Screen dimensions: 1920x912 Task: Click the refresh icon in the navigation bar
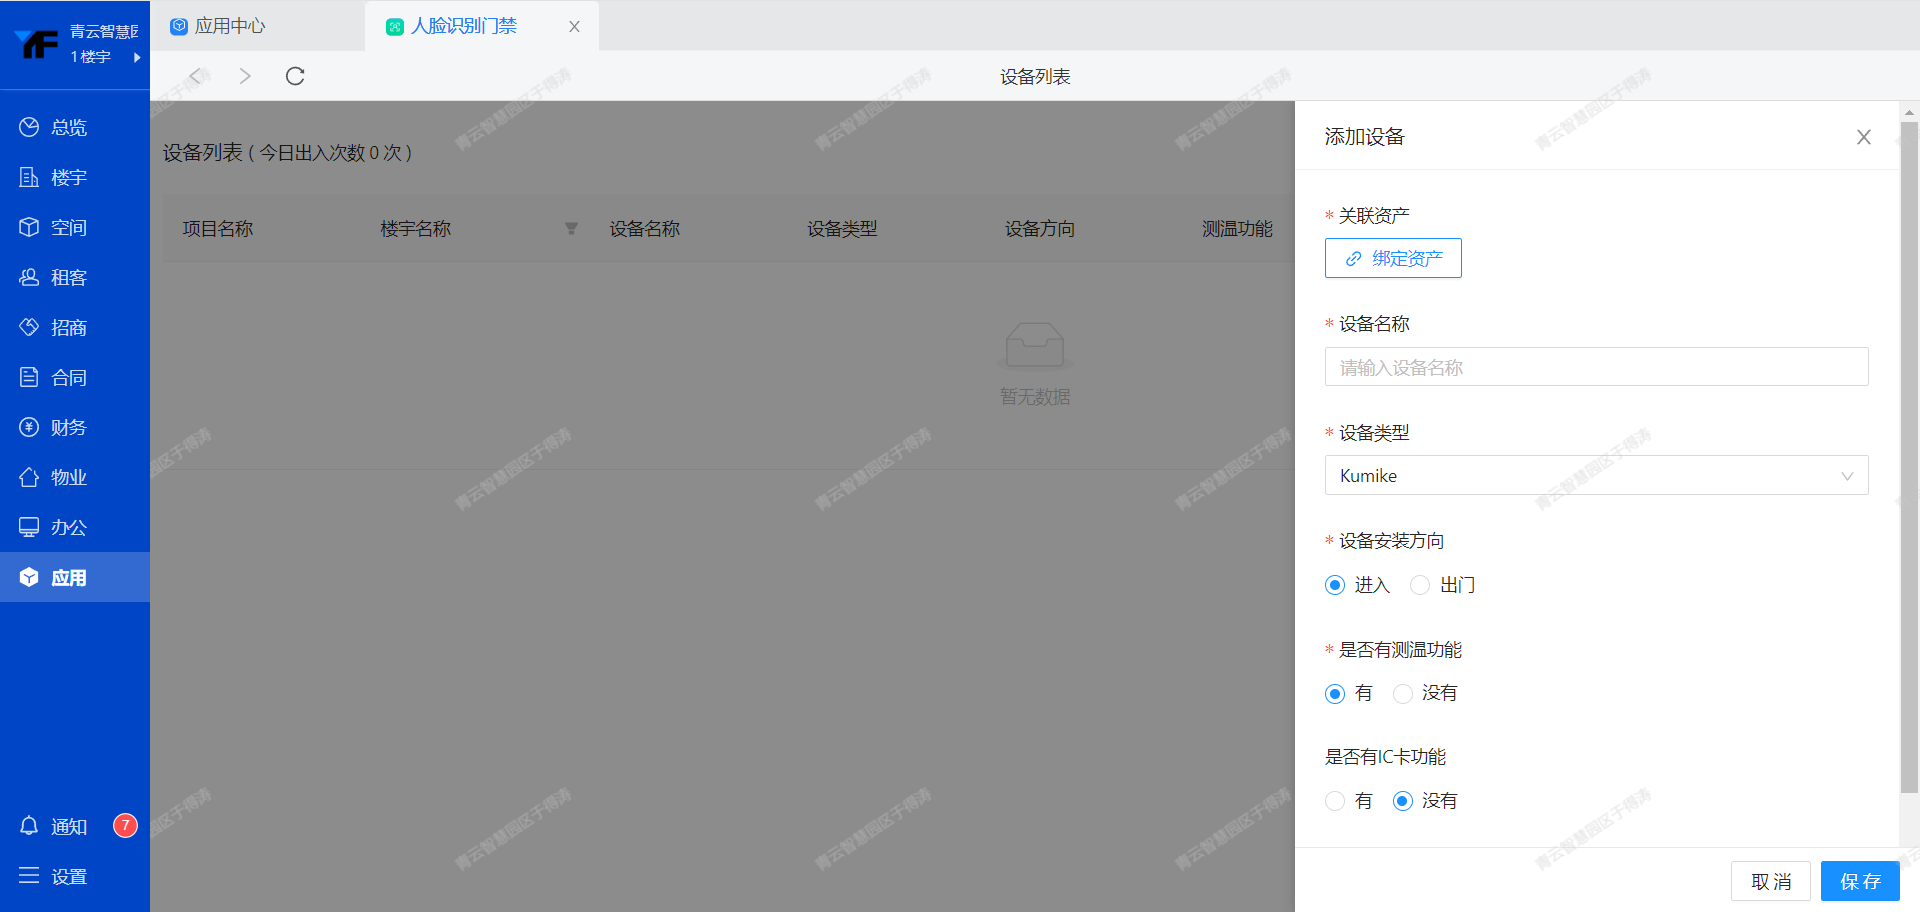coord(295,76)
